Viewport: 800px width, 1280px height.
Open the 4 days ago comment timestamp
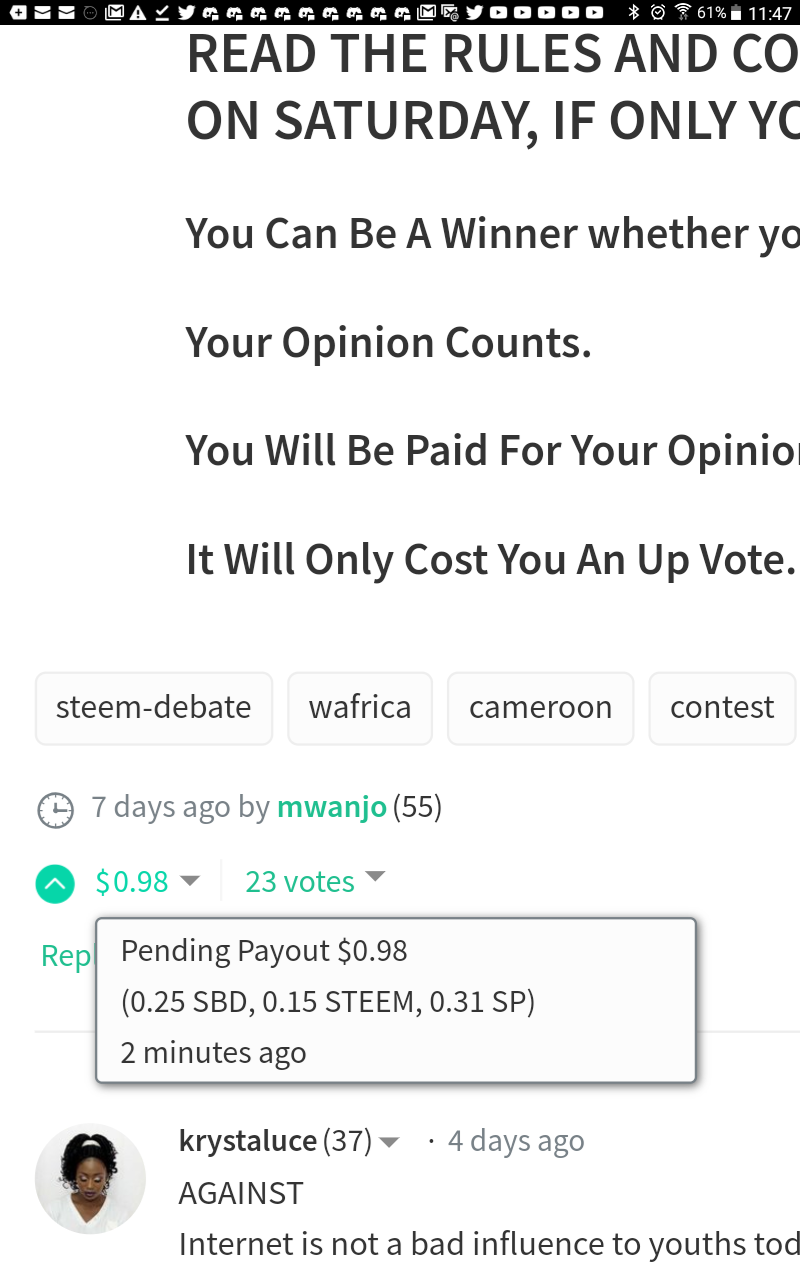click(x=516, y=1141)
